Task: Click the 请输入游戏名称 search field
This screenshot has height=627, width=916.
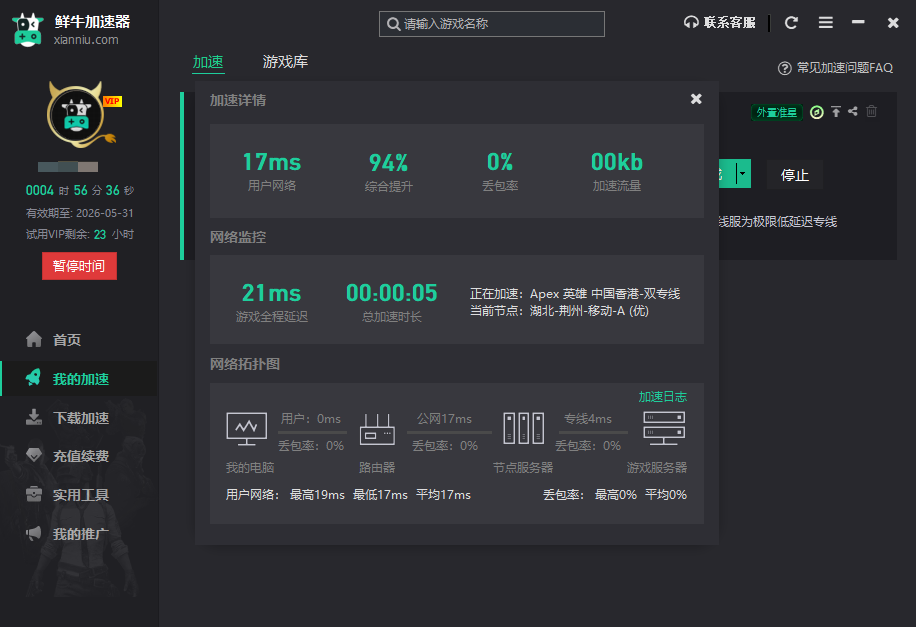Action: (491, 24)
